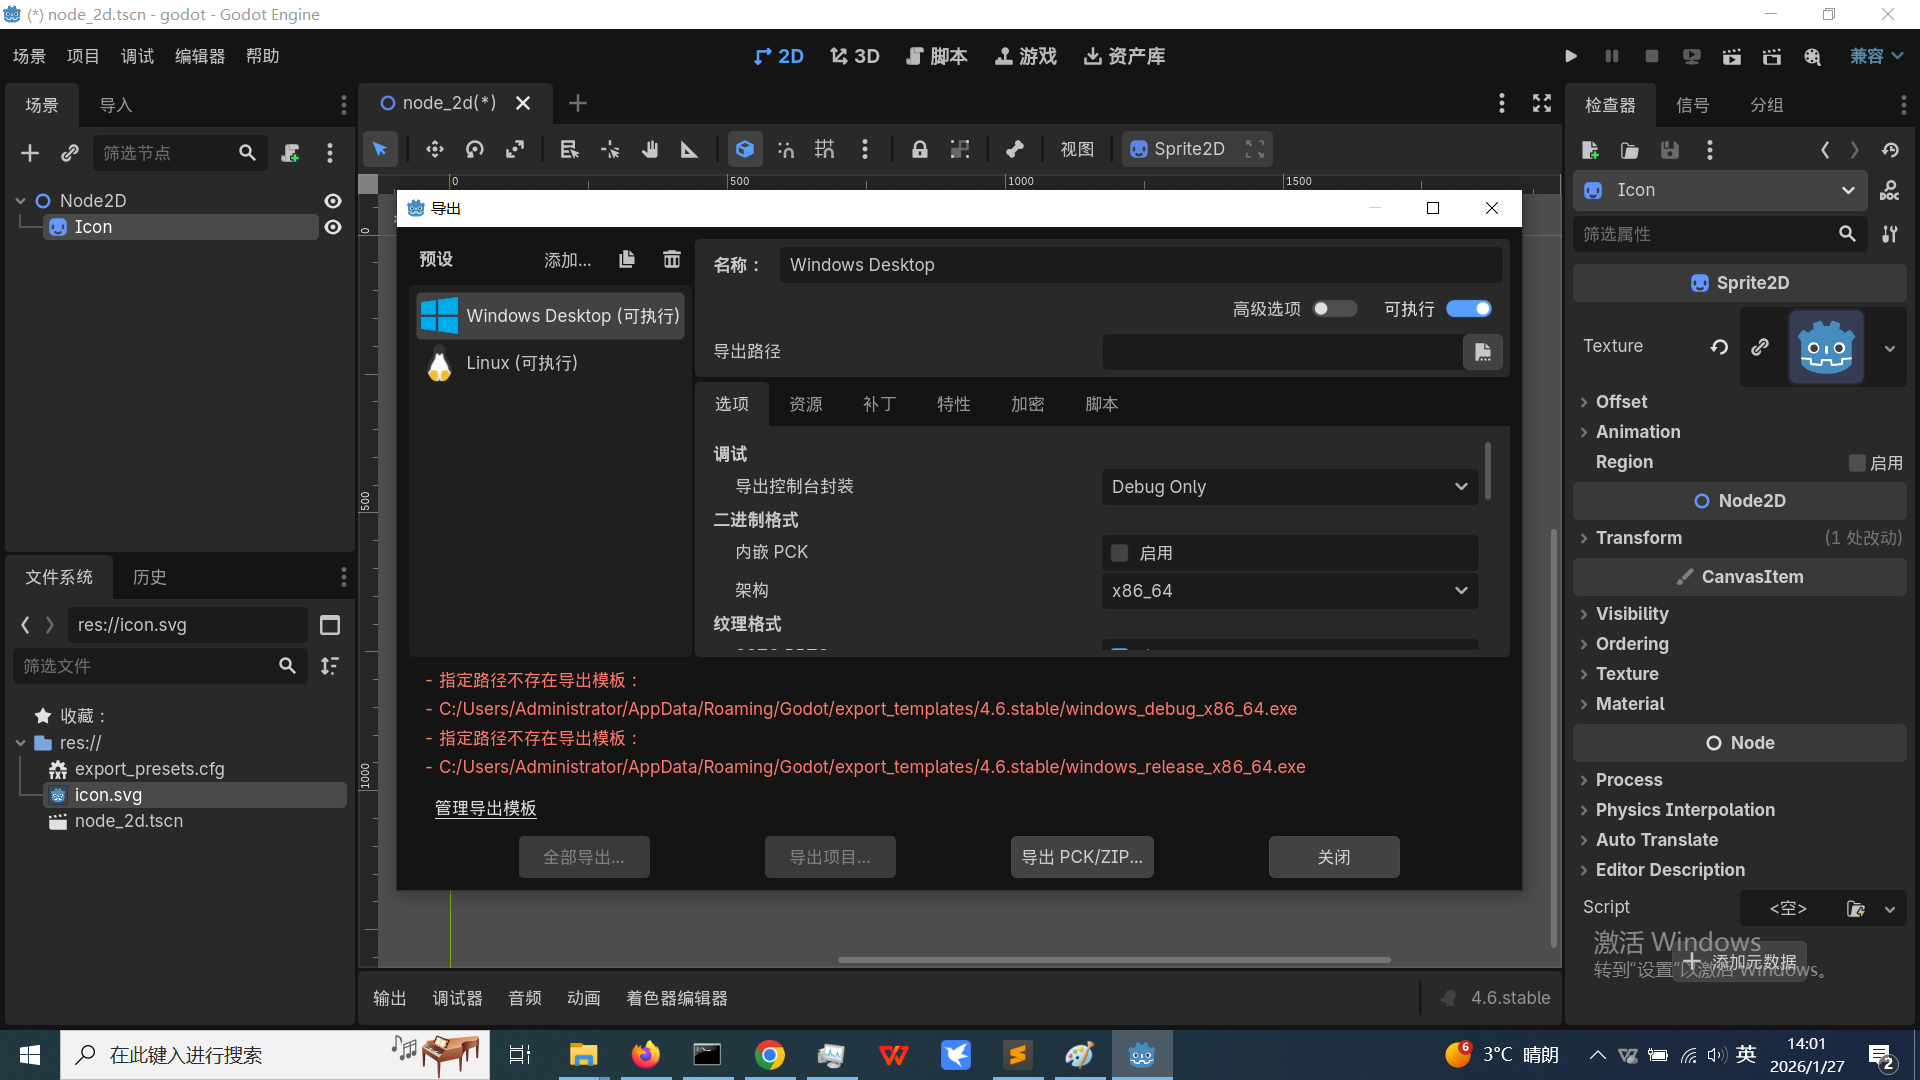This screenshot has width=1920, height=1080.
Task: Browse for export path folder
Action: (x=1482, y=352)
